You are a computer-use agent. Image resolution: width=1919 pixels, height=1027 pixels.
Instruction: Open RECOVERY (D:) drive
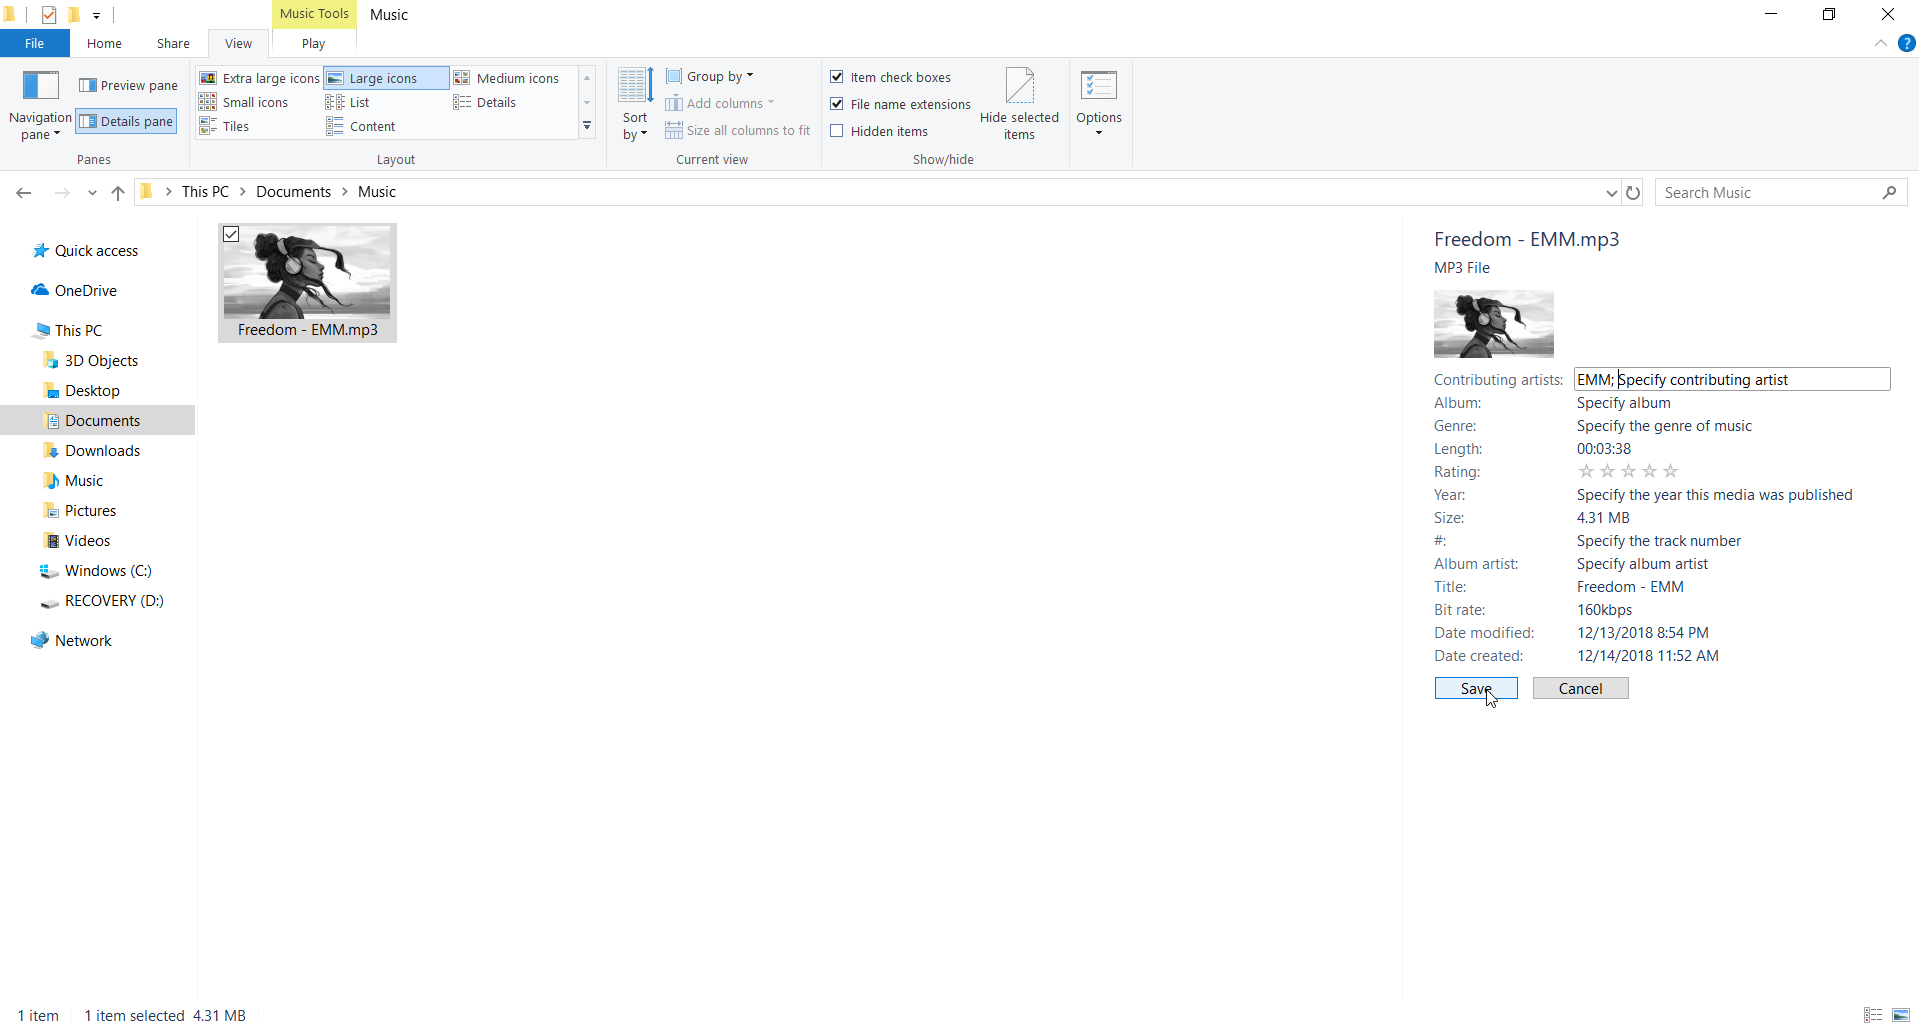114,601
